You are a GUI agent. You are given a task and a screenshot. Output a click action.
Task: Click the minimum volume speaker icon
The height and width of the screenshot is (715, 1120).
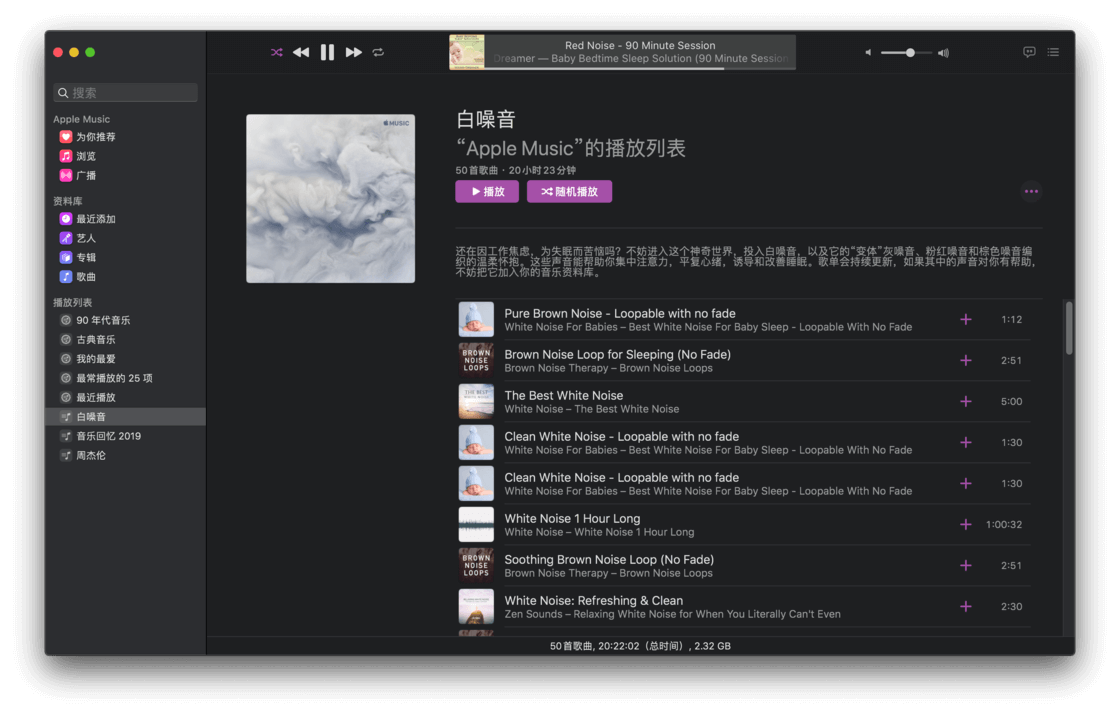(868, 52)
